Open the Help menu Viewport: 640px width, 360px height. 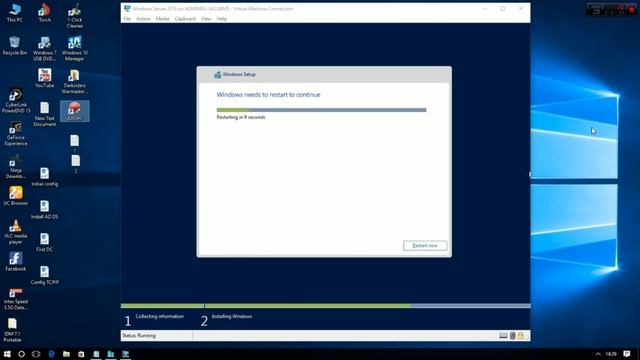pyautogui.click(x=222, y=19)
